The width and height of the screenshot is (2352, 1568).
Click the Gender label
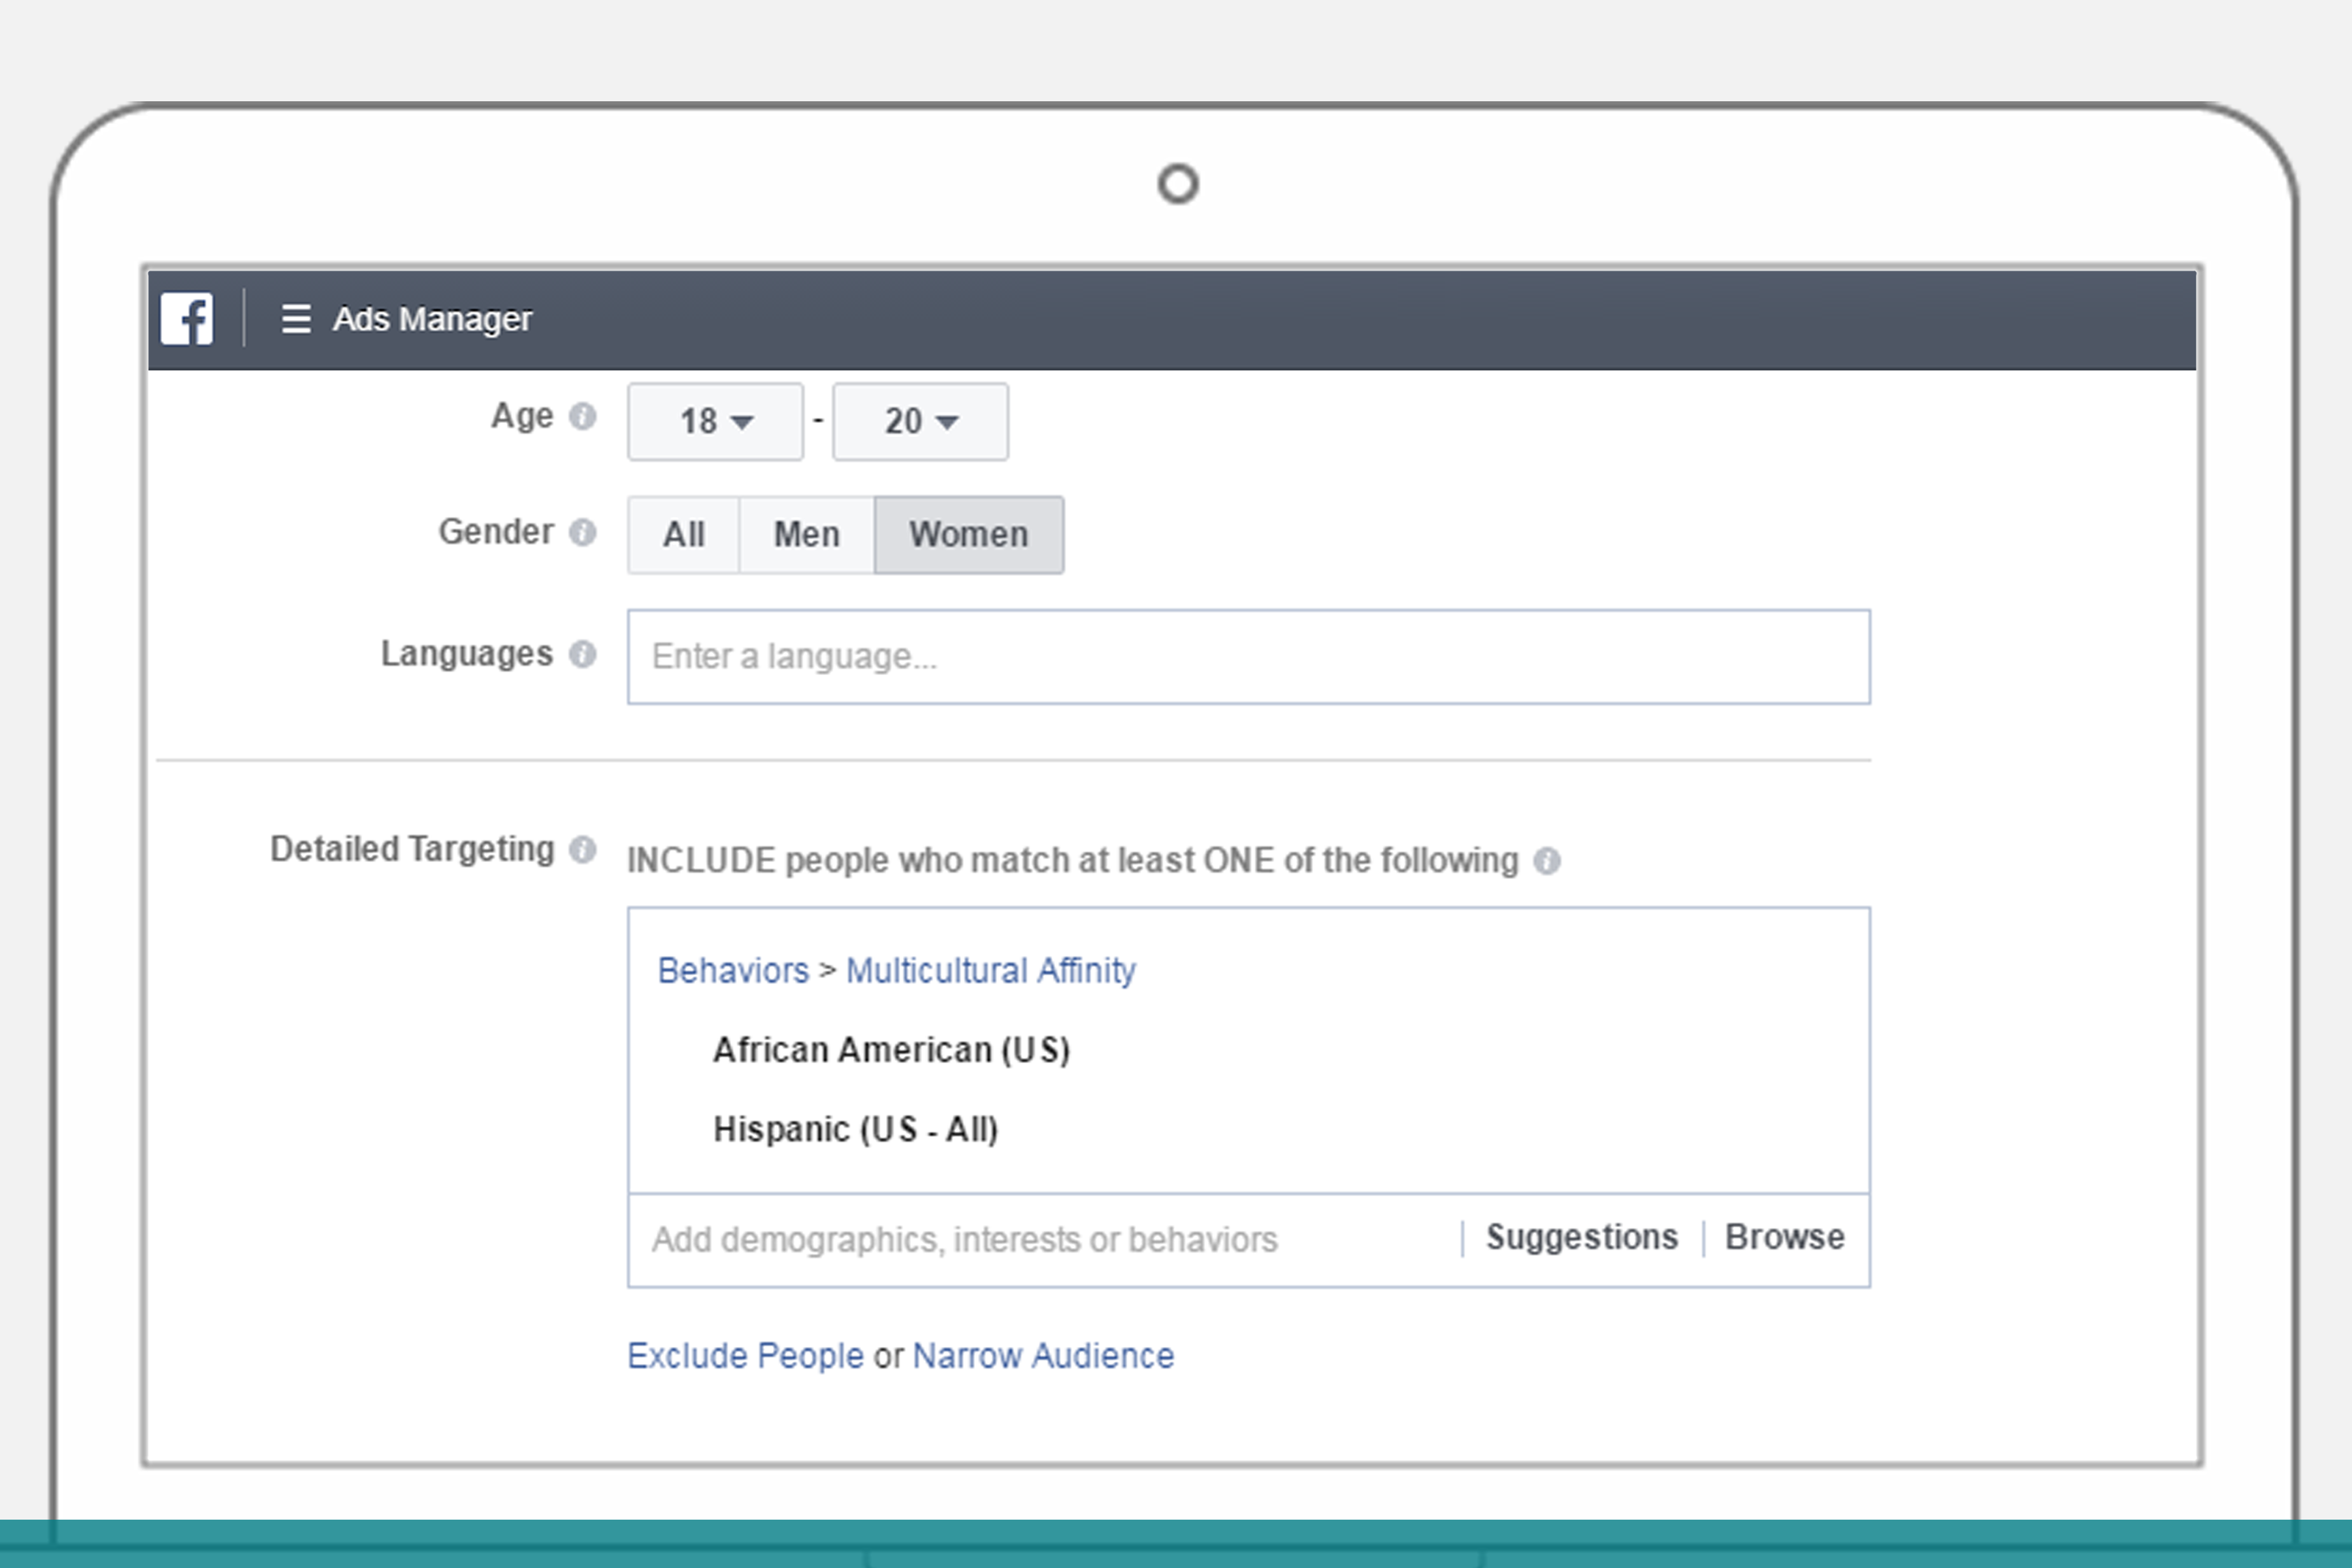pyautogui.click(x=496, y=532)
